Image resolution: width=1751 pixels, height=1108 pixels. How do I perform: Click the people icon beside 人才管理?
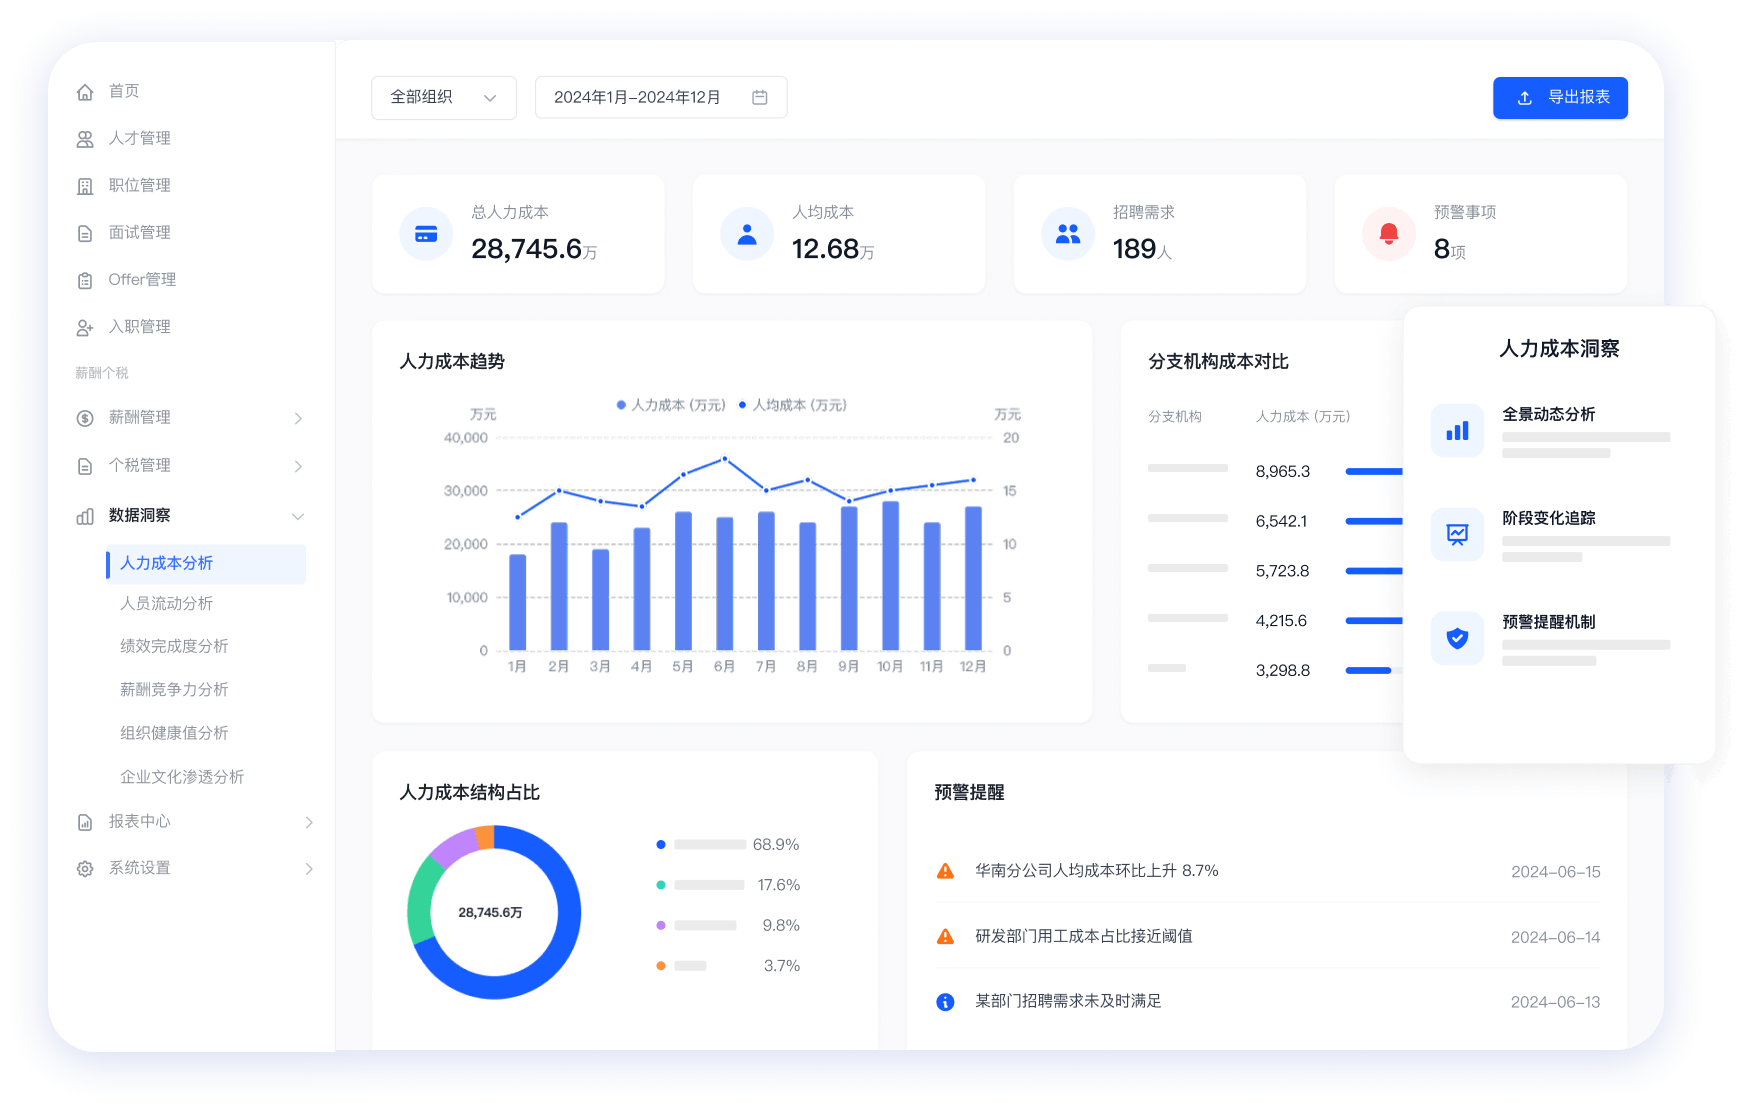pos(85,139)
